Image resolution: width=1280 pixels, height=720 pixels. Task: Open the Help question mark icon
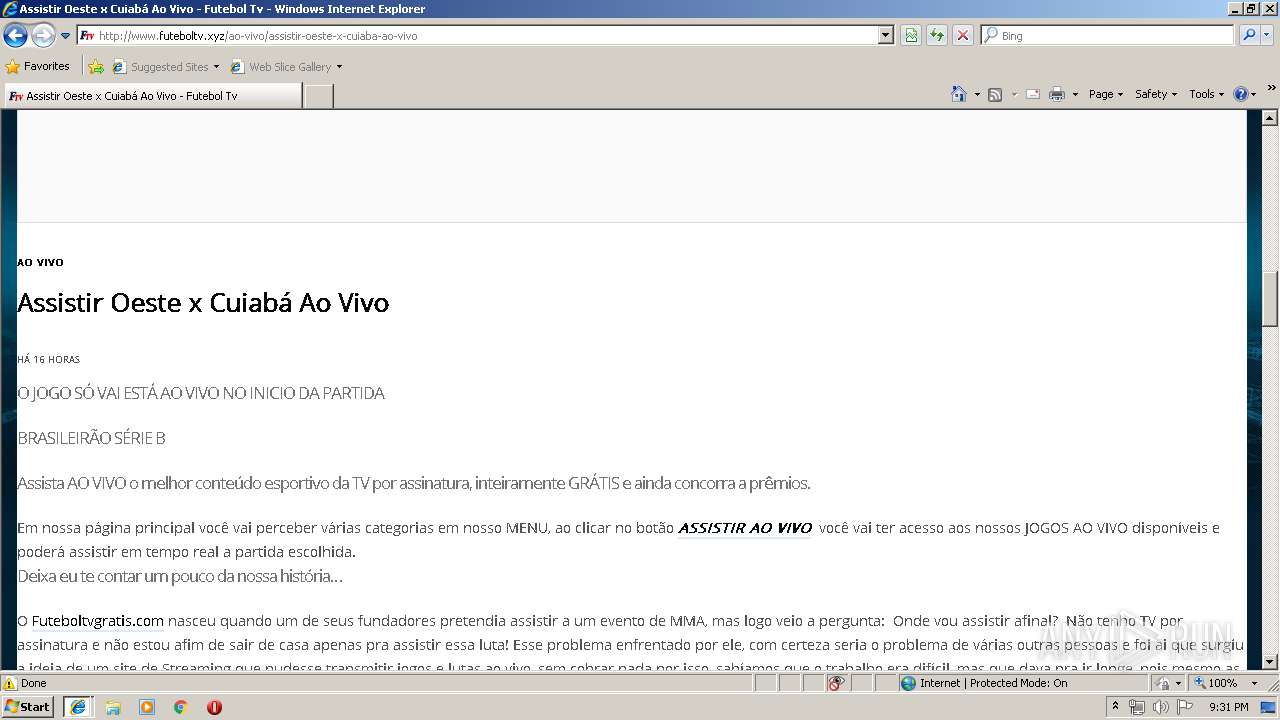coord(1241,94)
